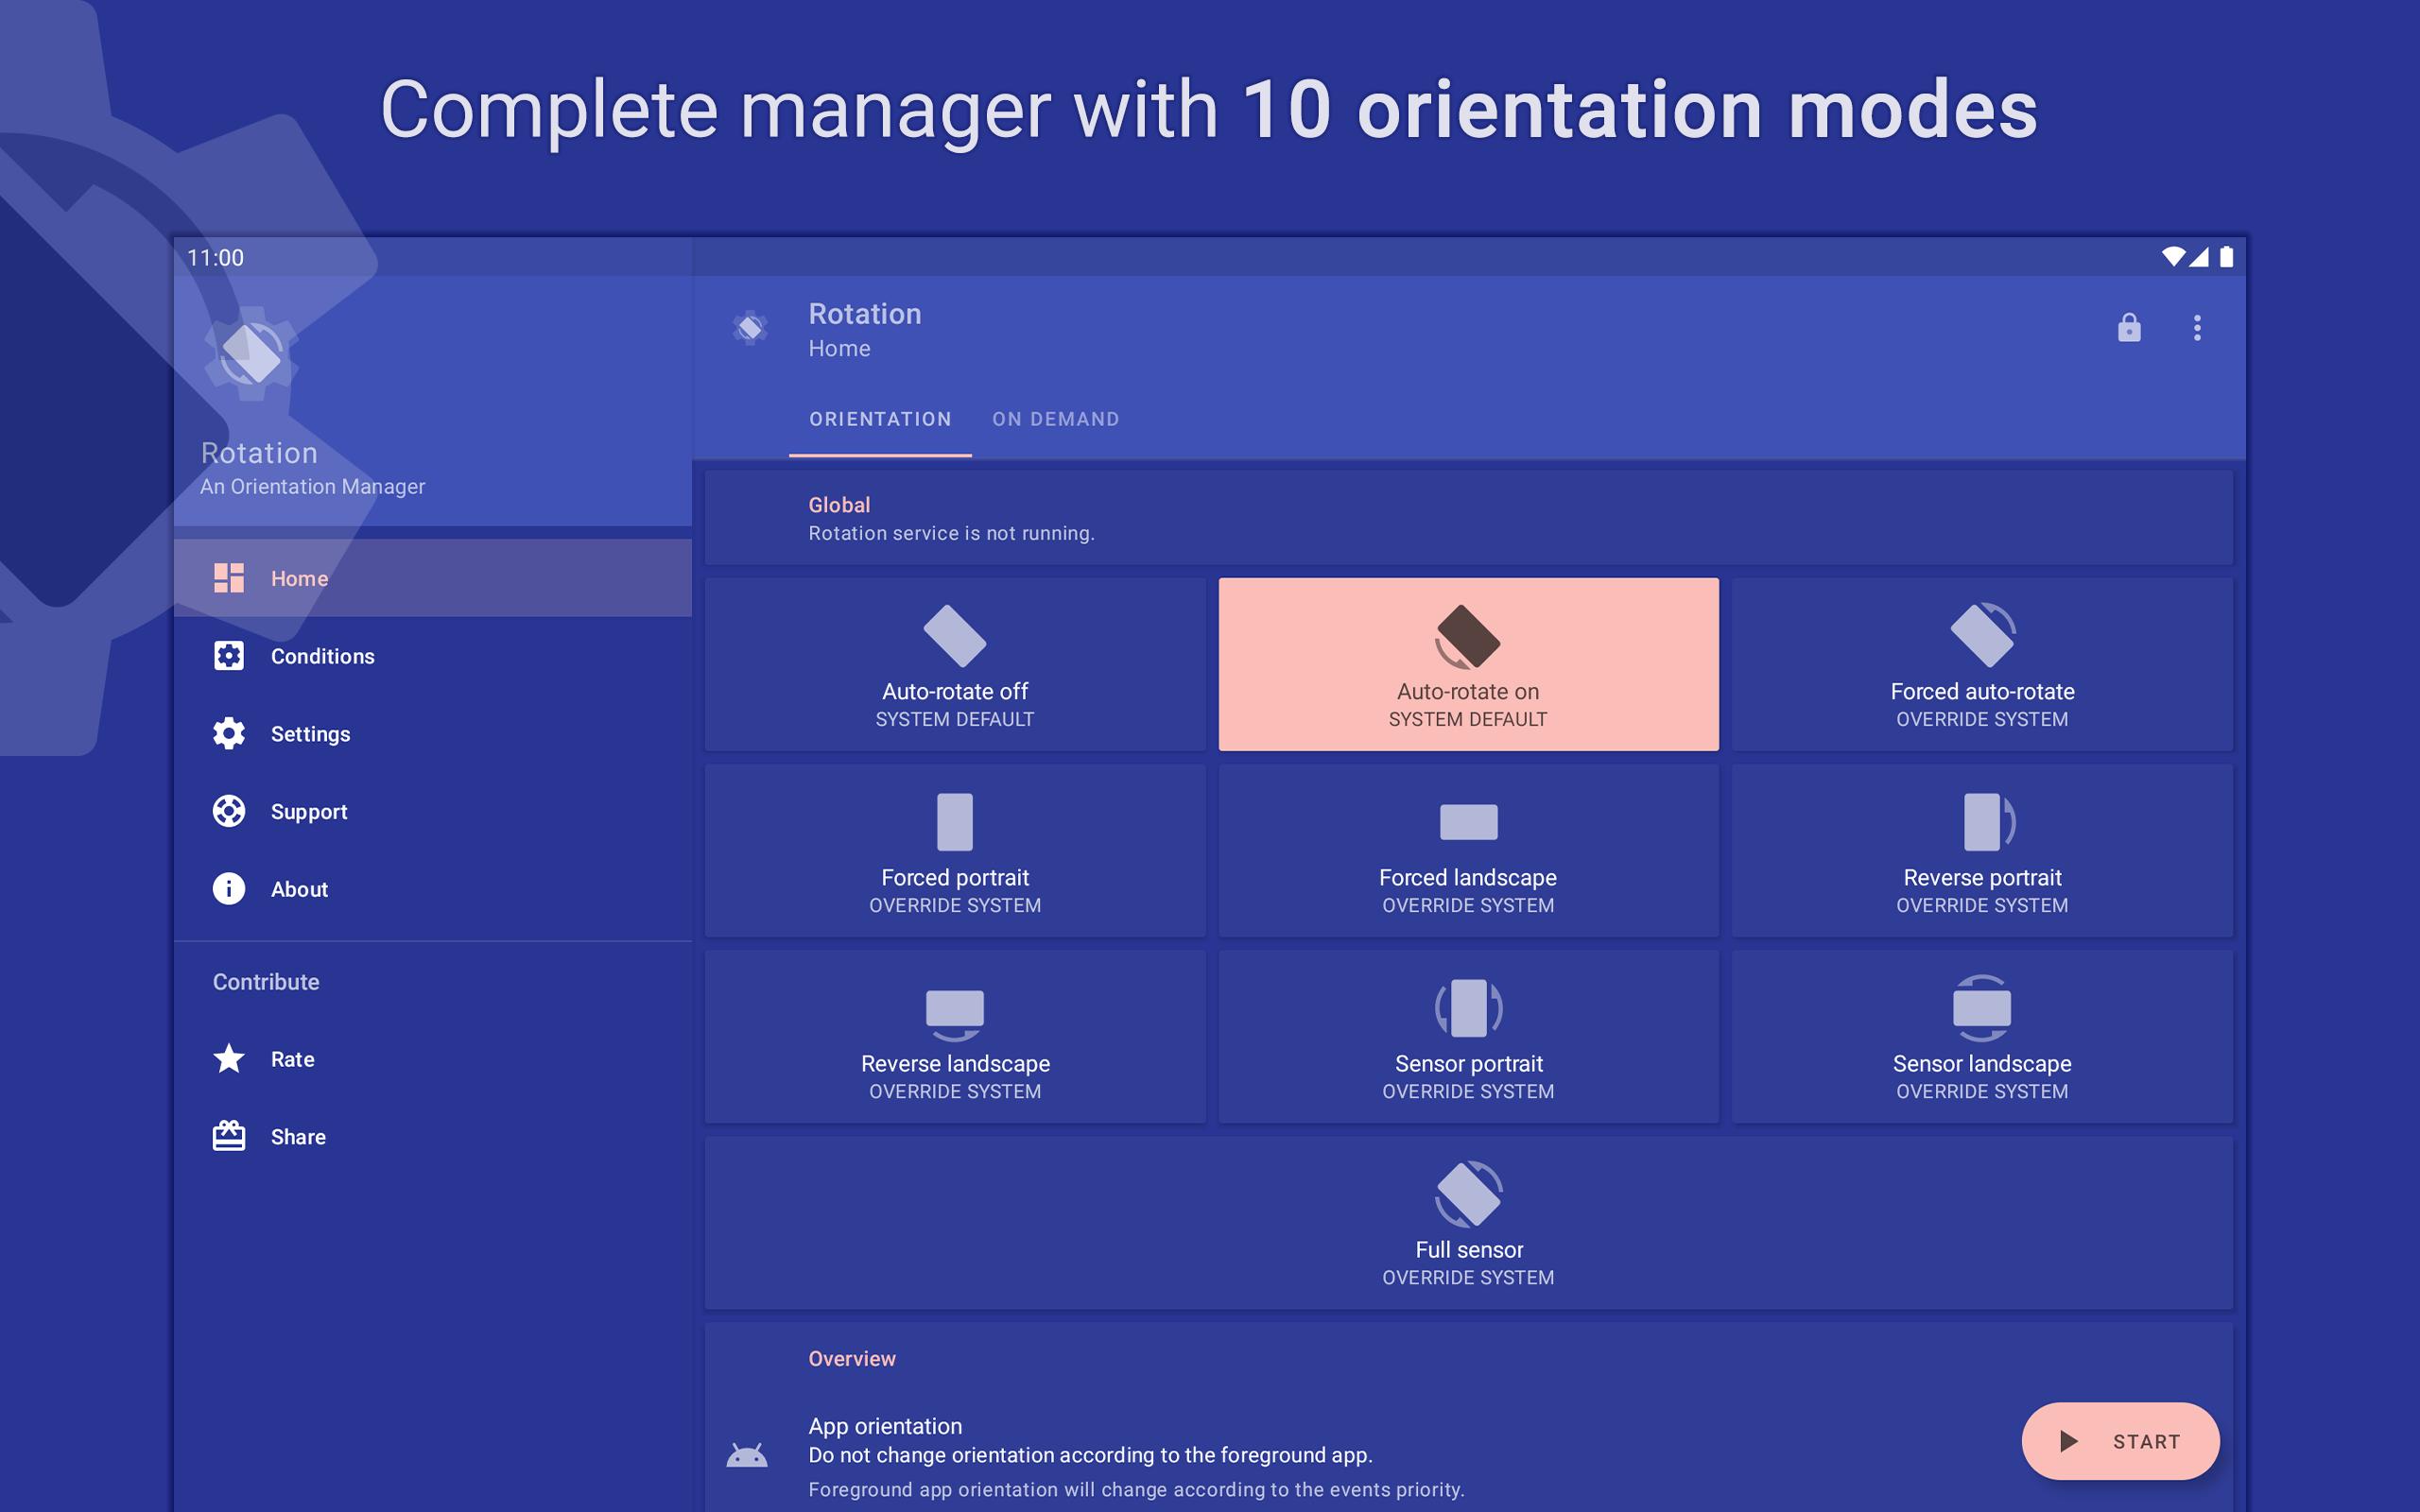The width and height of the screenshot is (2420, 1512).
Task: Click the About info icon
Action: pos(229,889)
